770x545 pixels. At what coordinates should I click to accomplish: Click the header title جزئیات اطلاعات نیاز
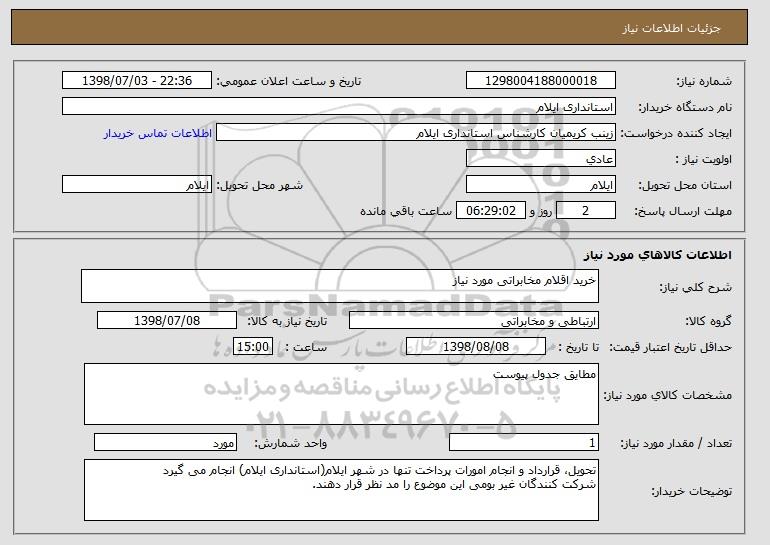click(671, 28)
